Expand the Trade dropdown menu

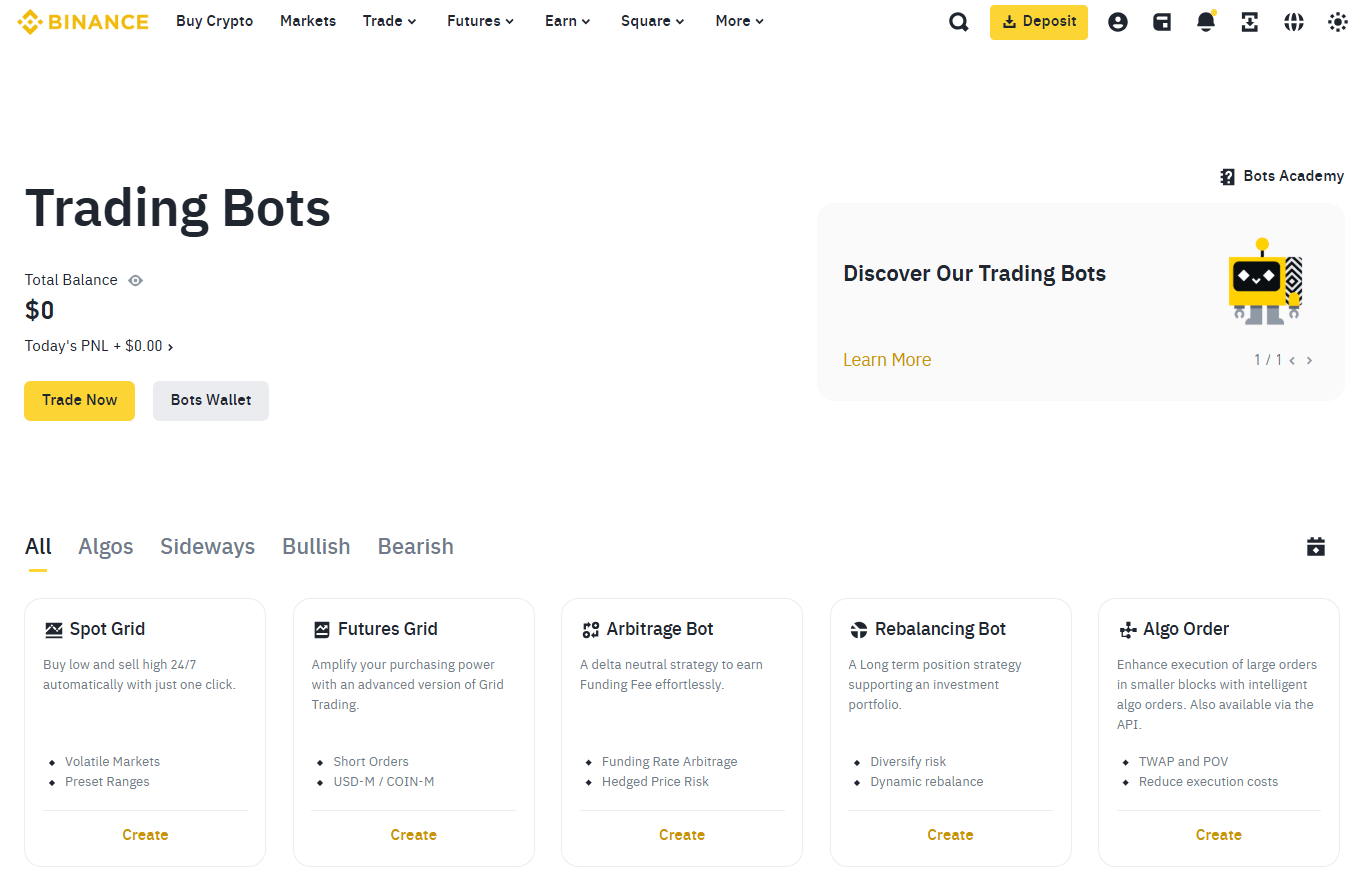tap(389, 21)
